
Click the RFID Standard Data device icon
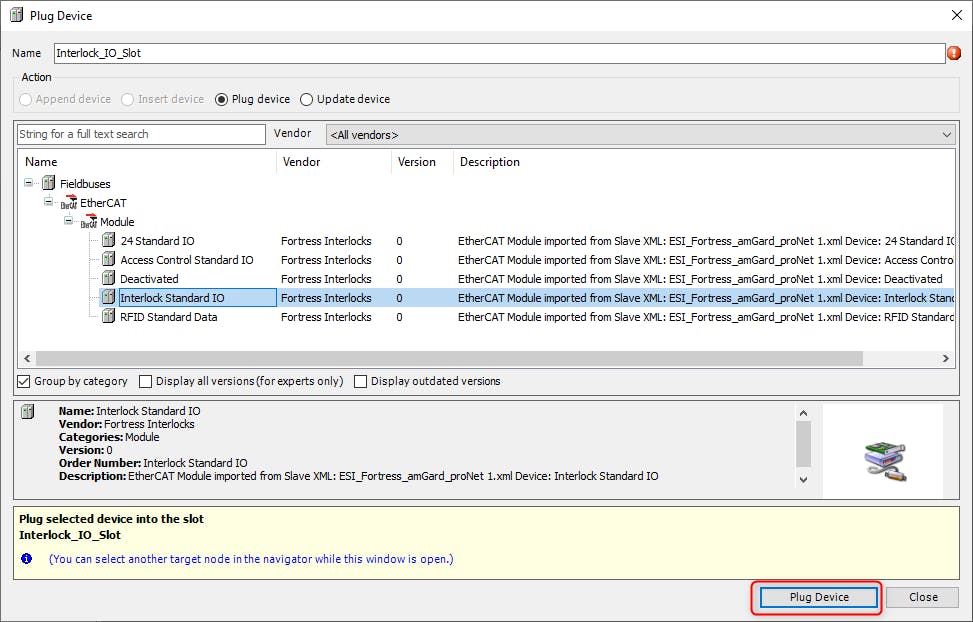(109, 317)
